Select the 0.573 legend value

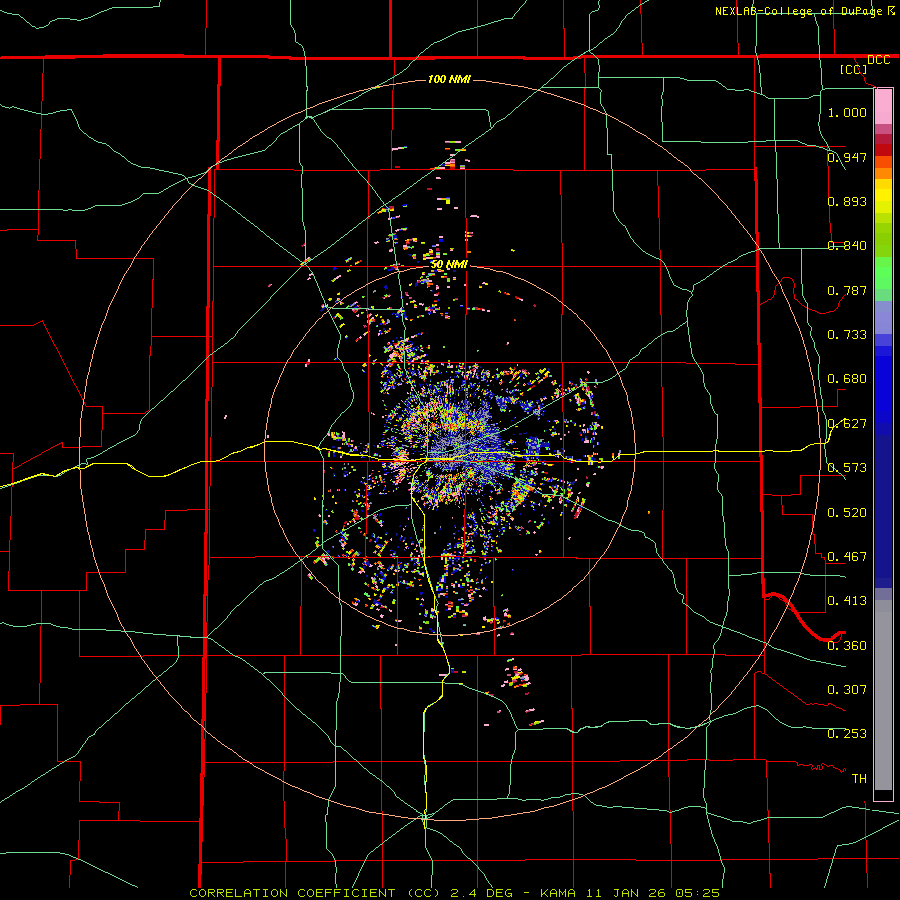pyautogui.click(x=847, y=468)
